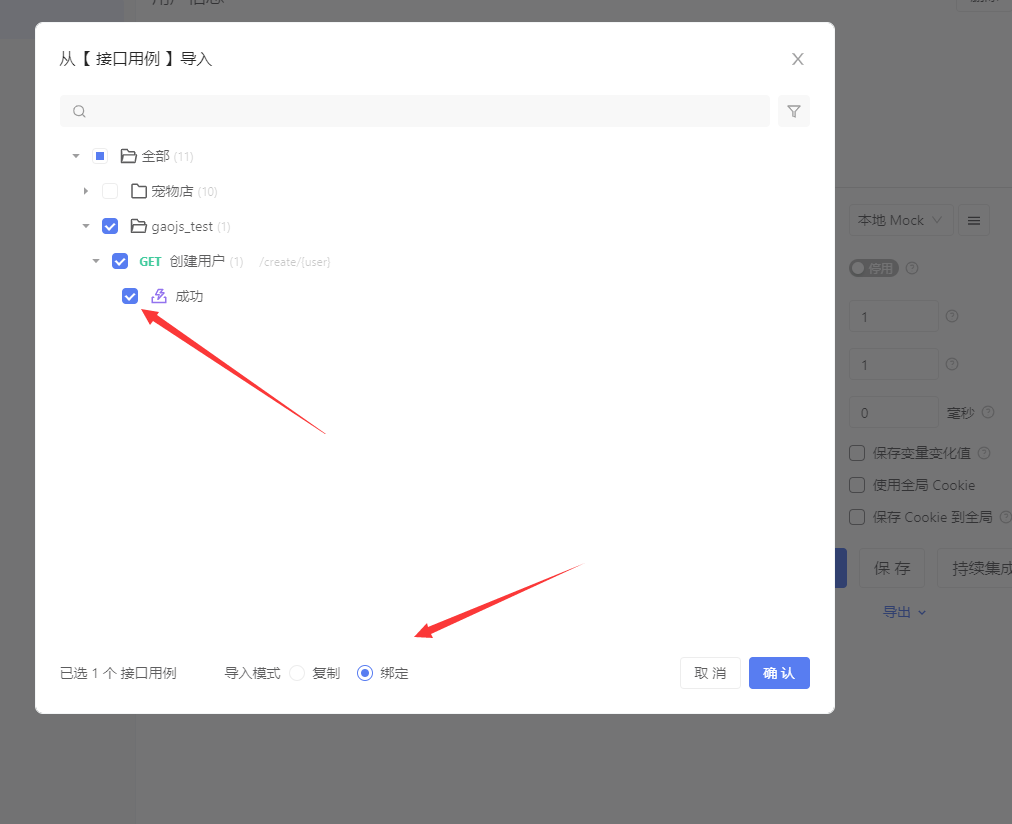Select the 绑定 import mode radio
The image size is (1012, 824).
click(x=365, y=673)
